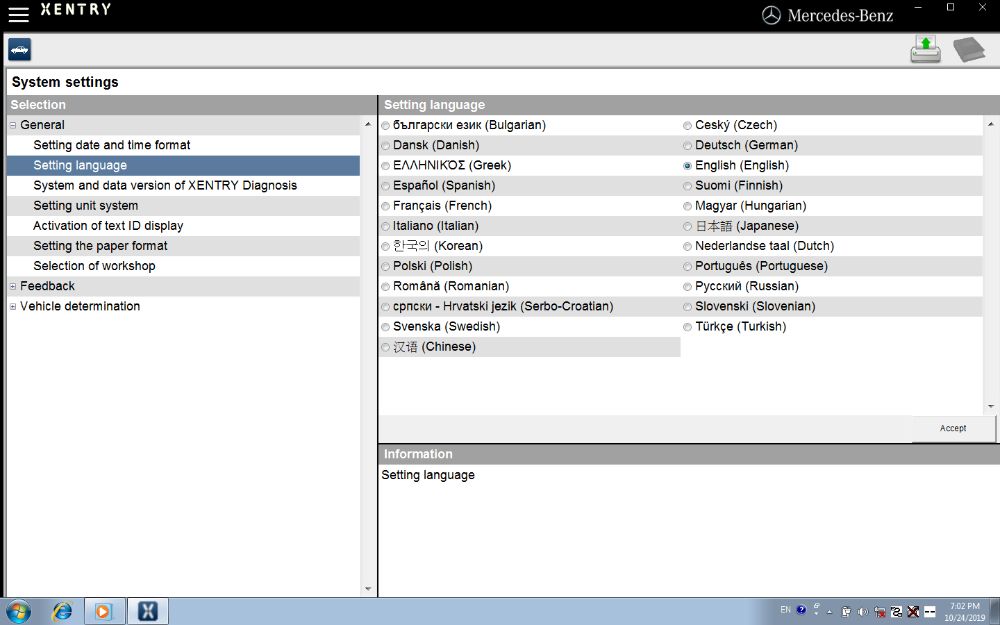
Task: Select Deutsch (German) radio button
Action: pyautogui.click(x=688, y=146)
